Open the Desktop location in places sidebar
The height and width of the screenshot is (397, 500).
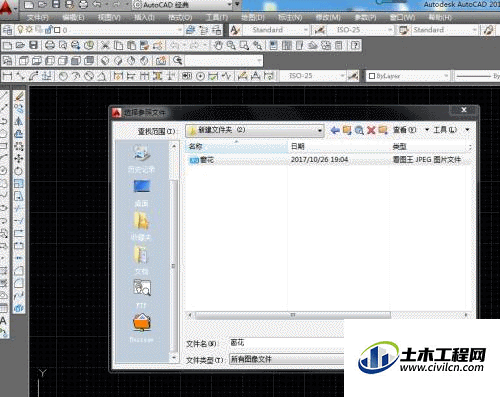tap(142, 192)
